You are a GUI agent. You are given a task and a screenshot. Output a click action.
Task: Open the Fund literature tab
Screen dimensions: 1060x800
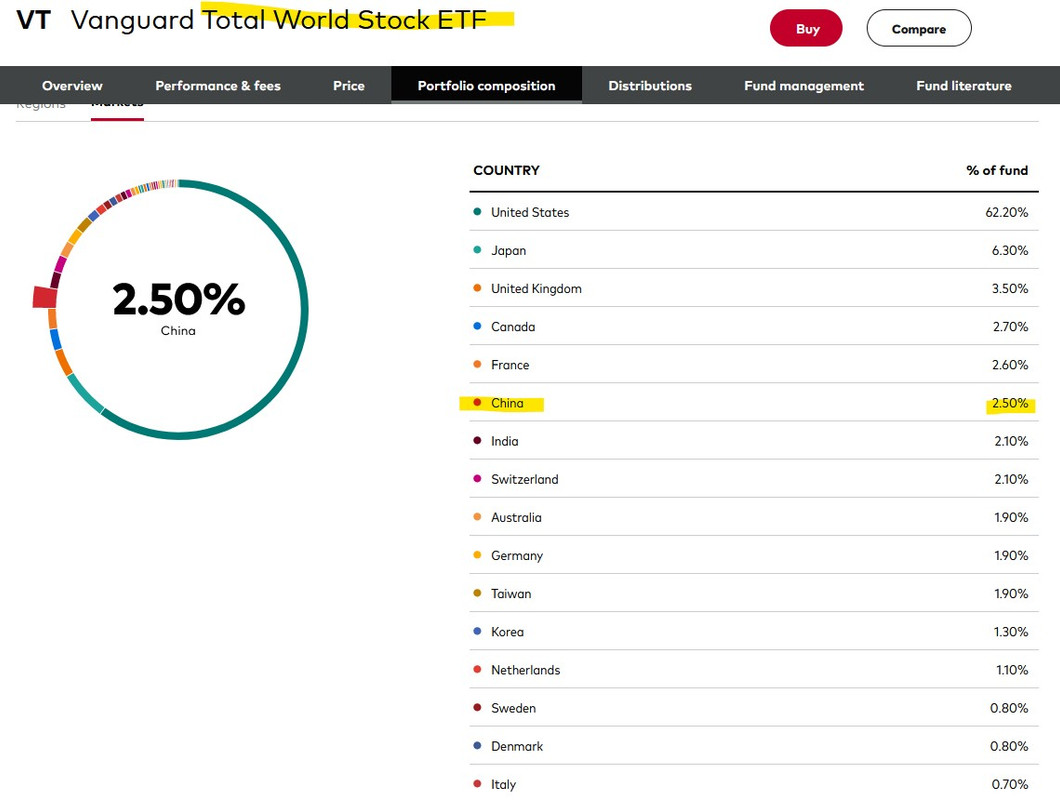(964, 85)
